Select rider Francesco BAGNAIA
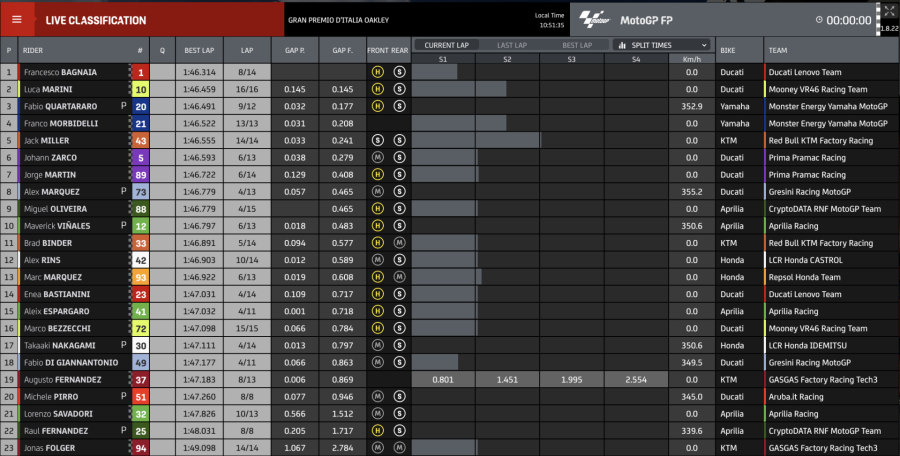 60,72
